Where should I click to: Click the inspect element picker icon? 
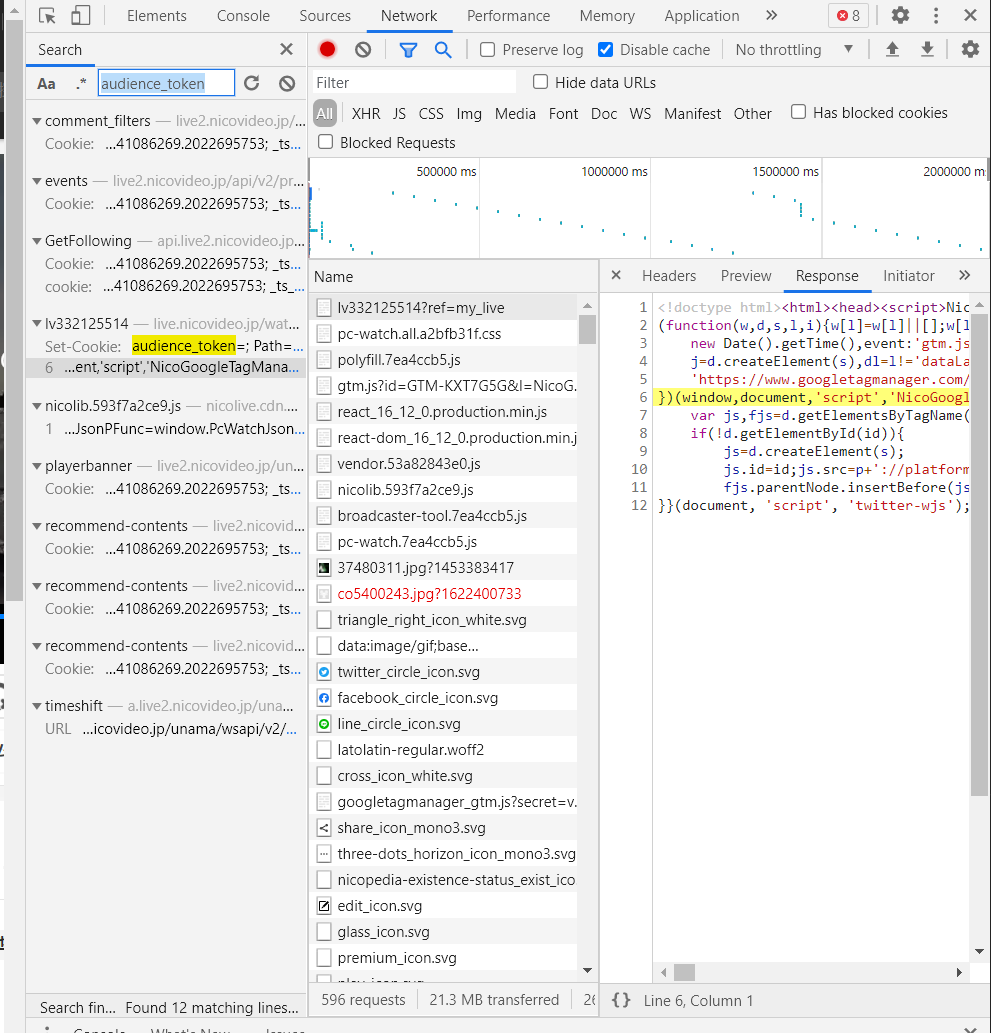[47, 15]
